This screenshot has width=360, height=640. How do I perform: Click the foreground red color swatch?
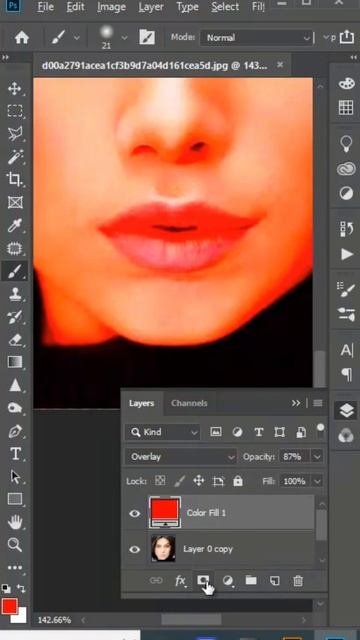coord(9,606)
